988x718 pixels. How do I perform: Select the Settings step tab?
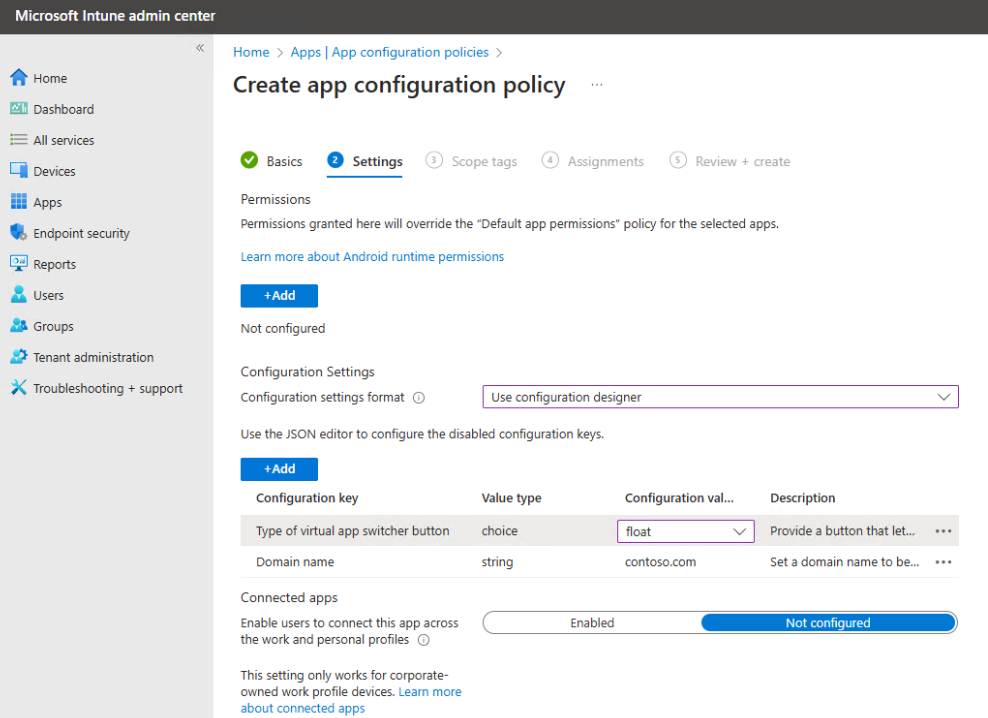click(365, 161)
